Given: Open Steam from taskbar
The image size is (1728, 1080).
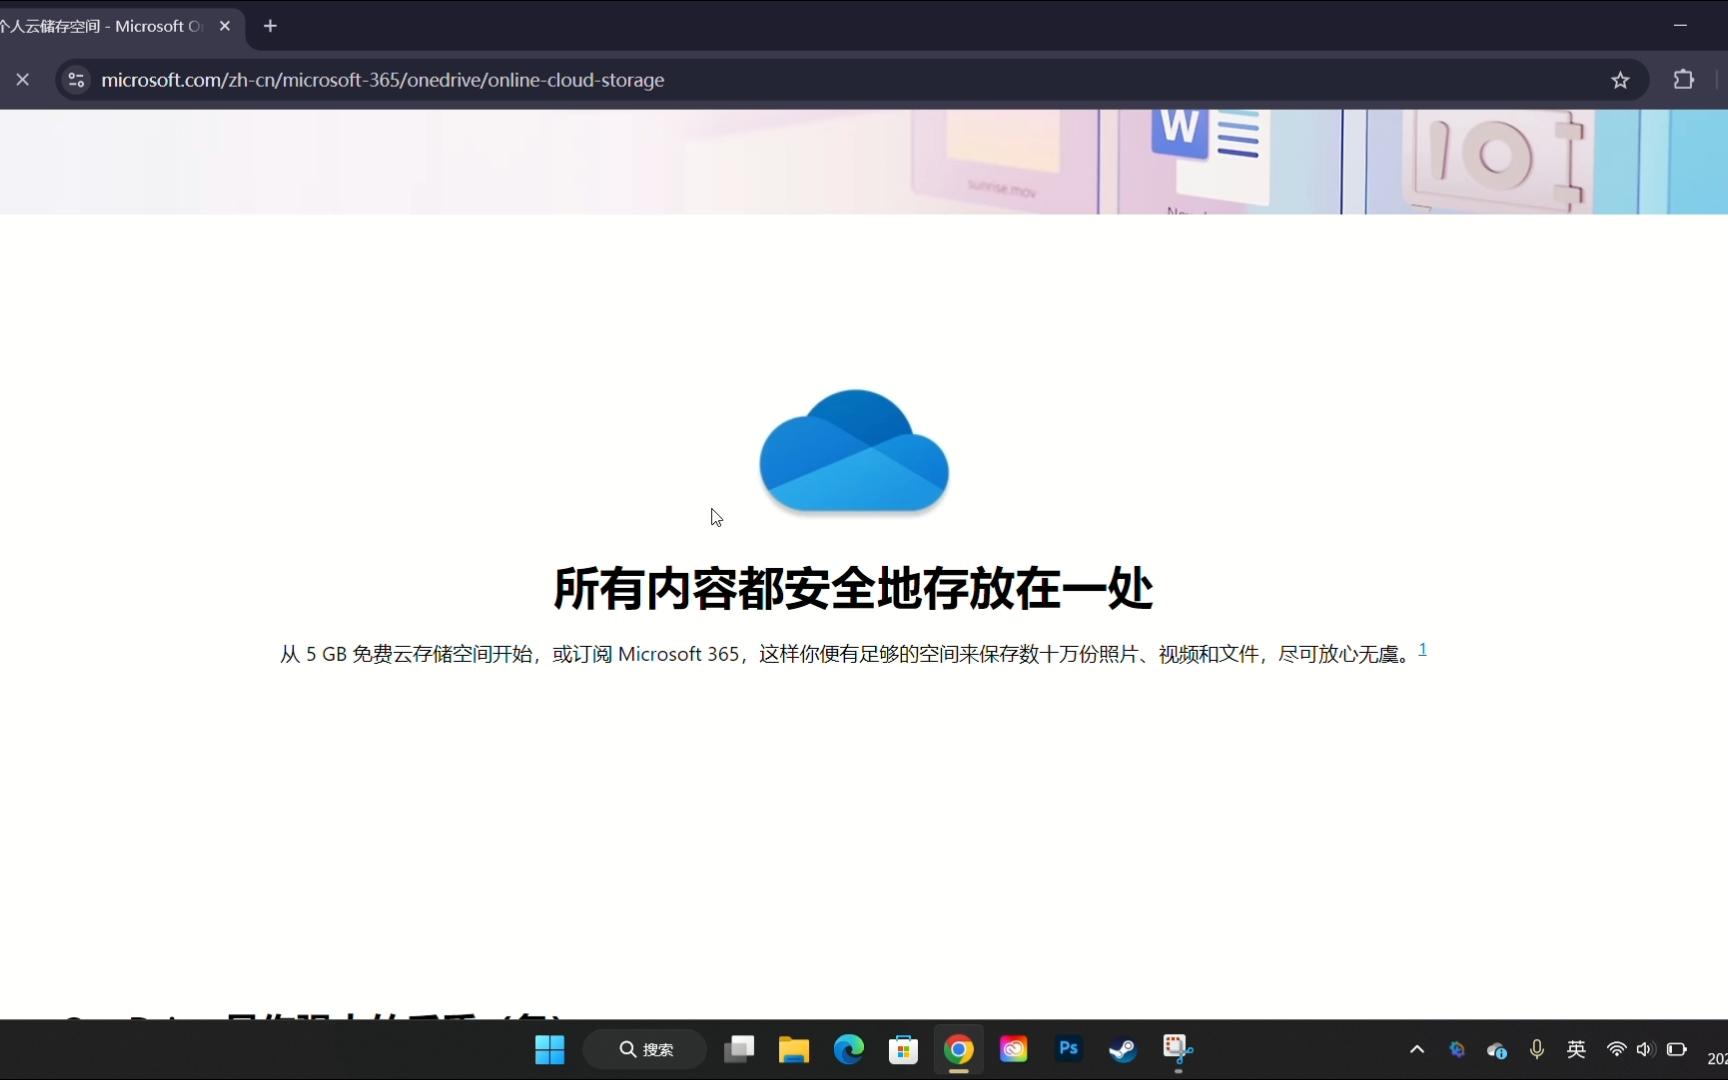Looking at the screenshot, I should tap(1123, 1049).
